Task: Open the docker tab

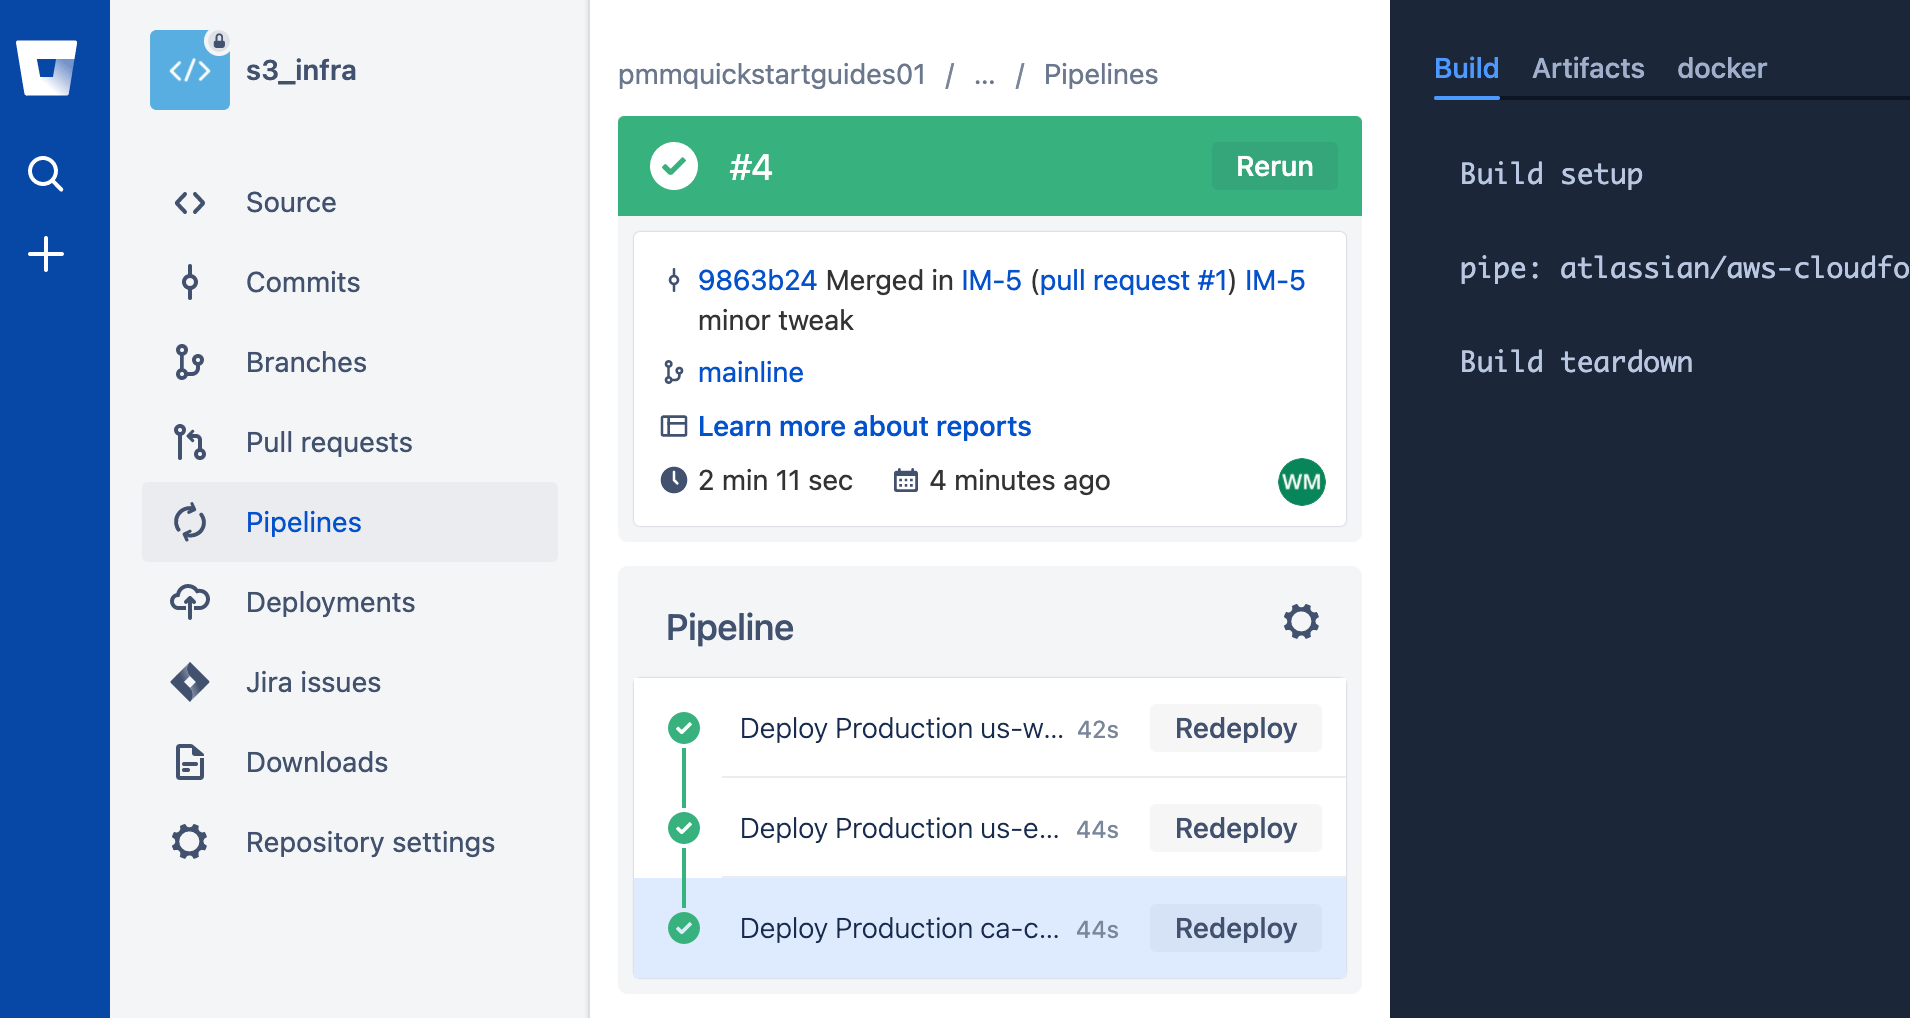Action: click(x=1722, y=68)
